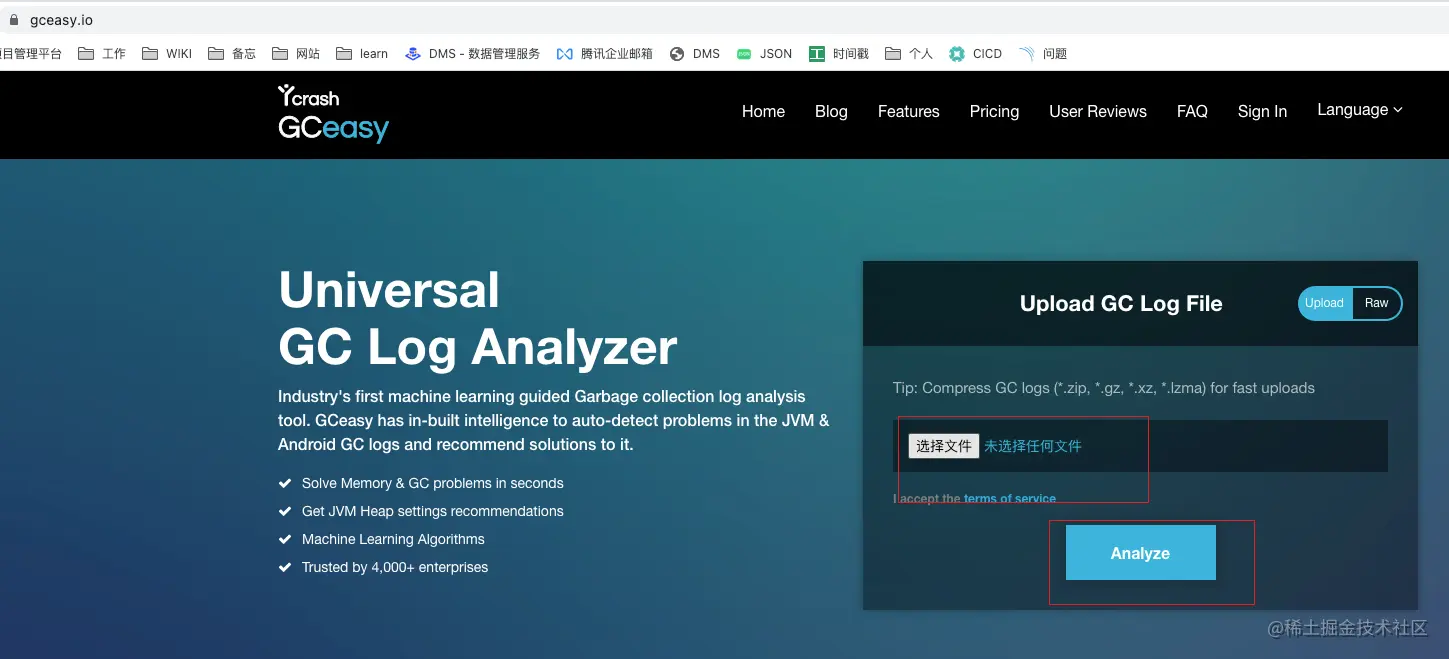Click the yCrash GCeasy logo
The height and width of the screenshot is (659, 1449).
(333, 114)
